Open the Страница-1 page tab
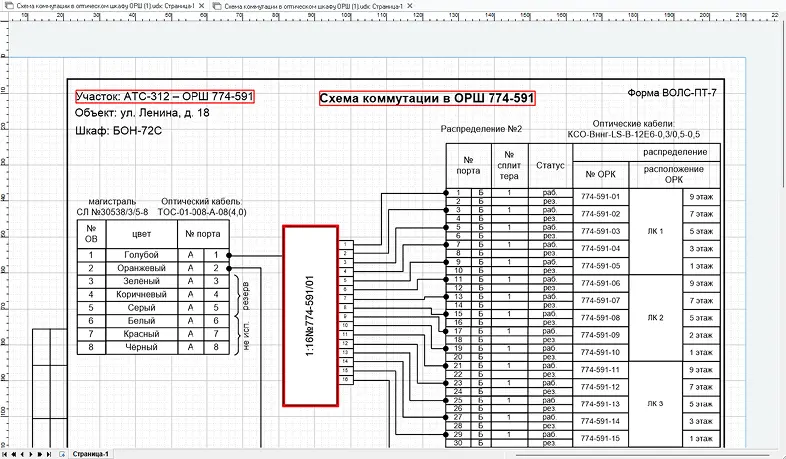Viewport: 786px width, 459px height. coord(90,453)
